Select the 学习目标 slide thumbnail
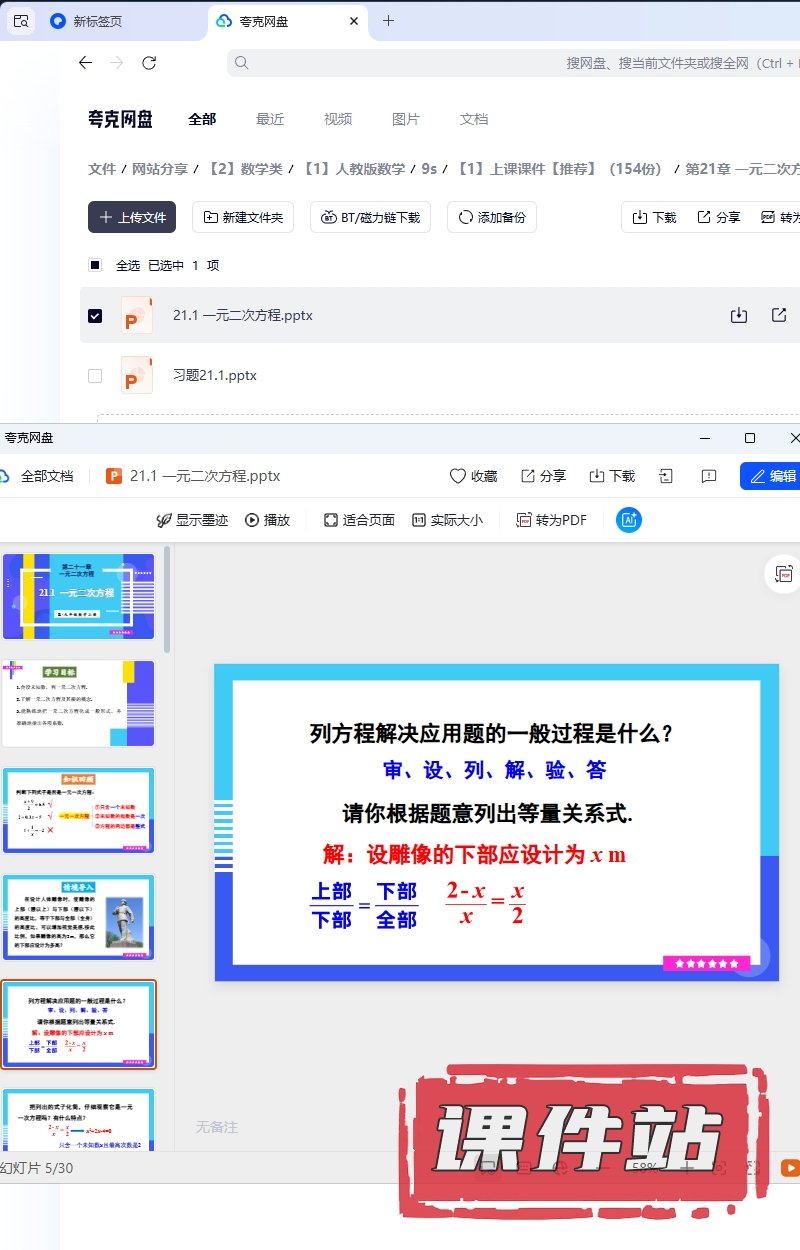The image size is (800, 1250). [79, 703]
